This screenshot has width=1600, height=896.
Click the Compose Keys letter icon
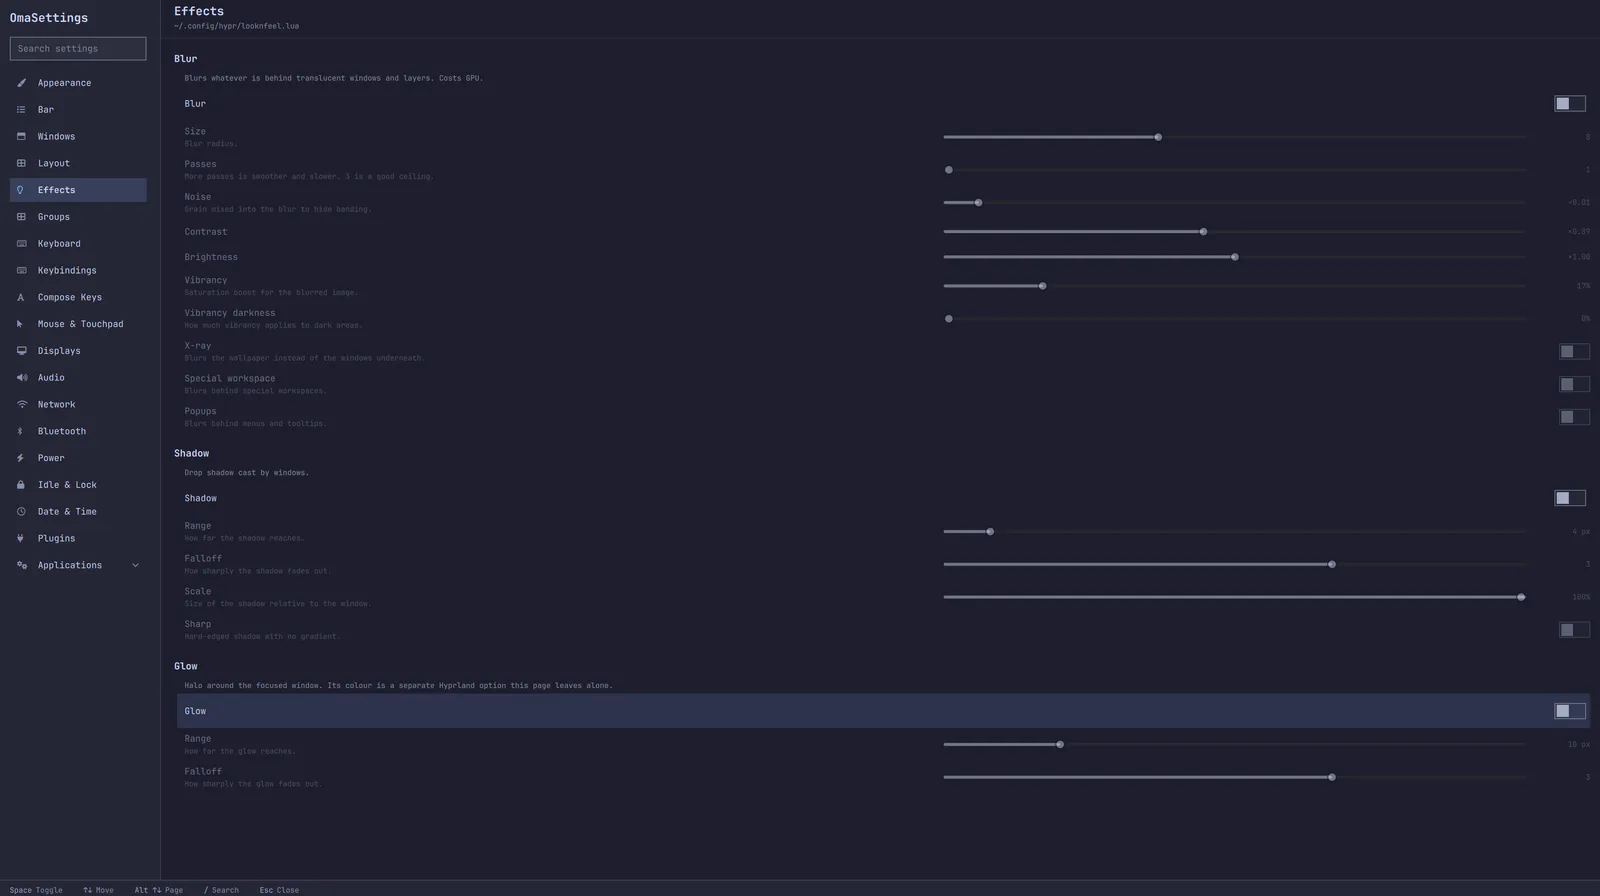(21, 297)
